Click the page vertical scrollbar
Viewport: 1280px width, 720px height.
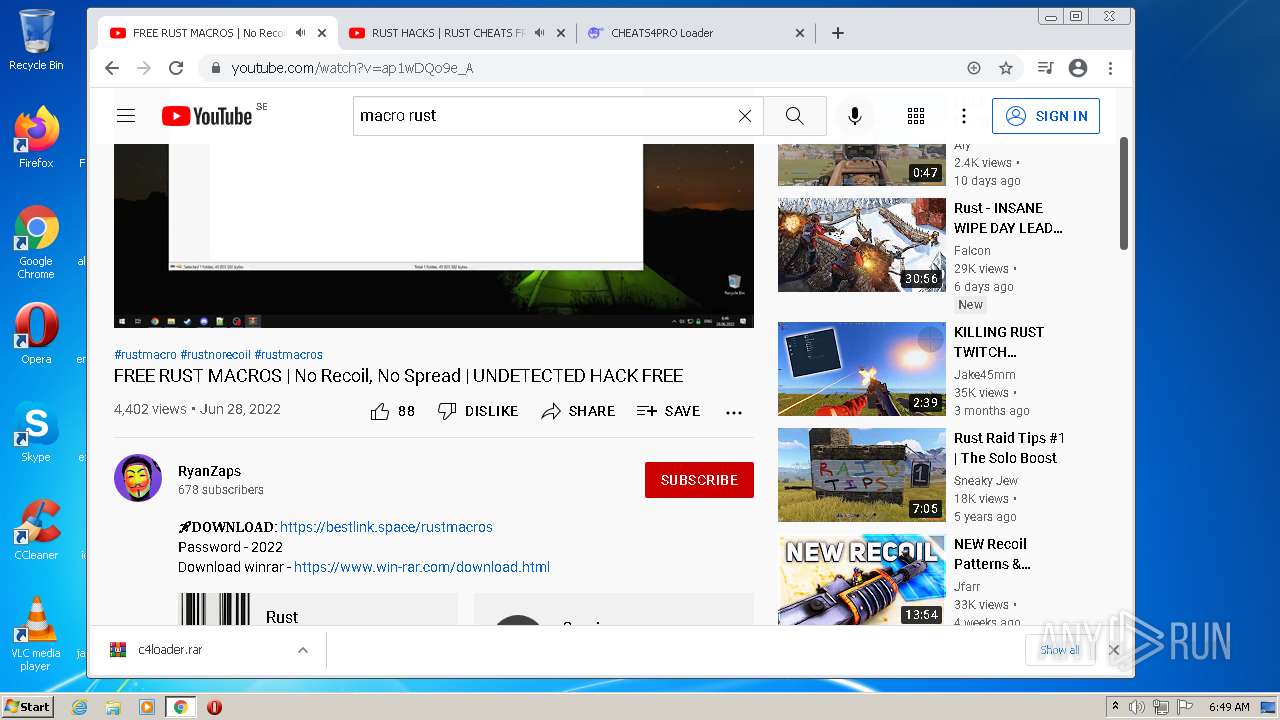click(1124, 194)
